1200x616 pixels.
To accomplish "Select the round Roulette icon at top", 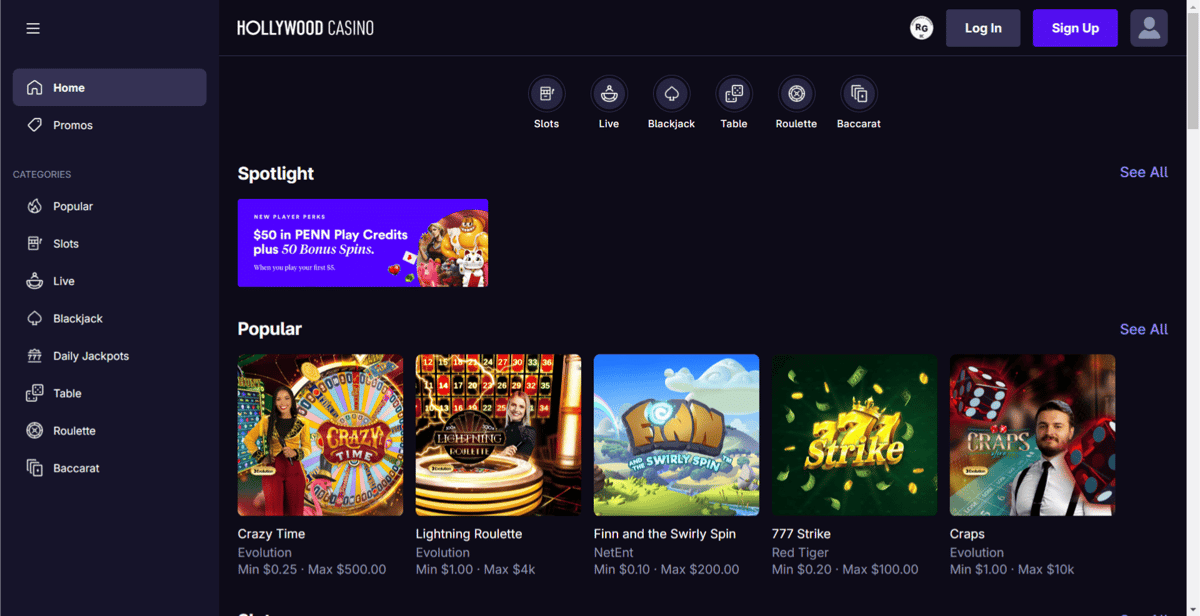I will click(x=796, y=94).
